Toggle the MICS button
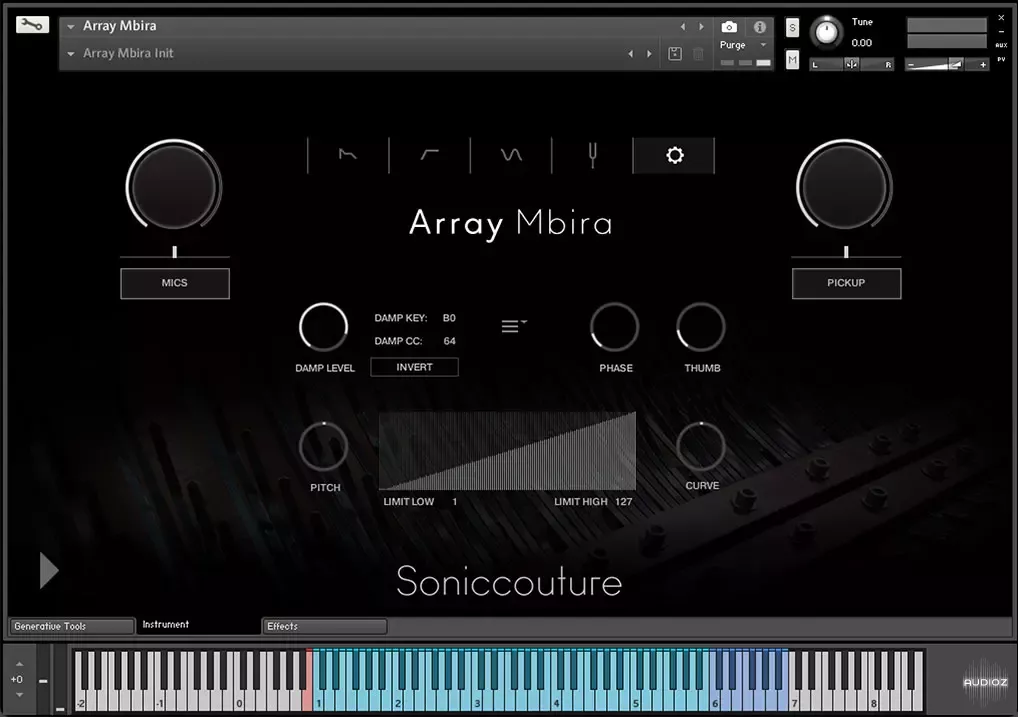1018x717 pixels. pyautogui.click(x=175, y=283)
